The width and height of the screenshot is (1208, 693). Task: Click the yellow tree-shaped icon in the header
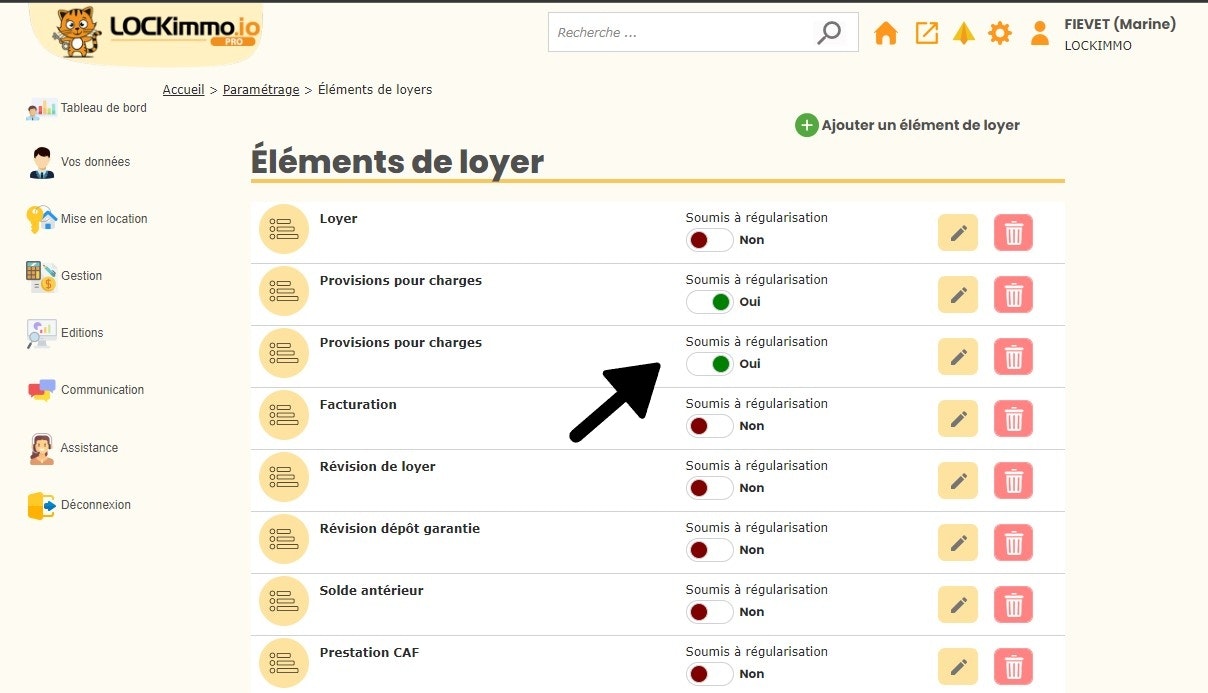[x=963, y=33]
